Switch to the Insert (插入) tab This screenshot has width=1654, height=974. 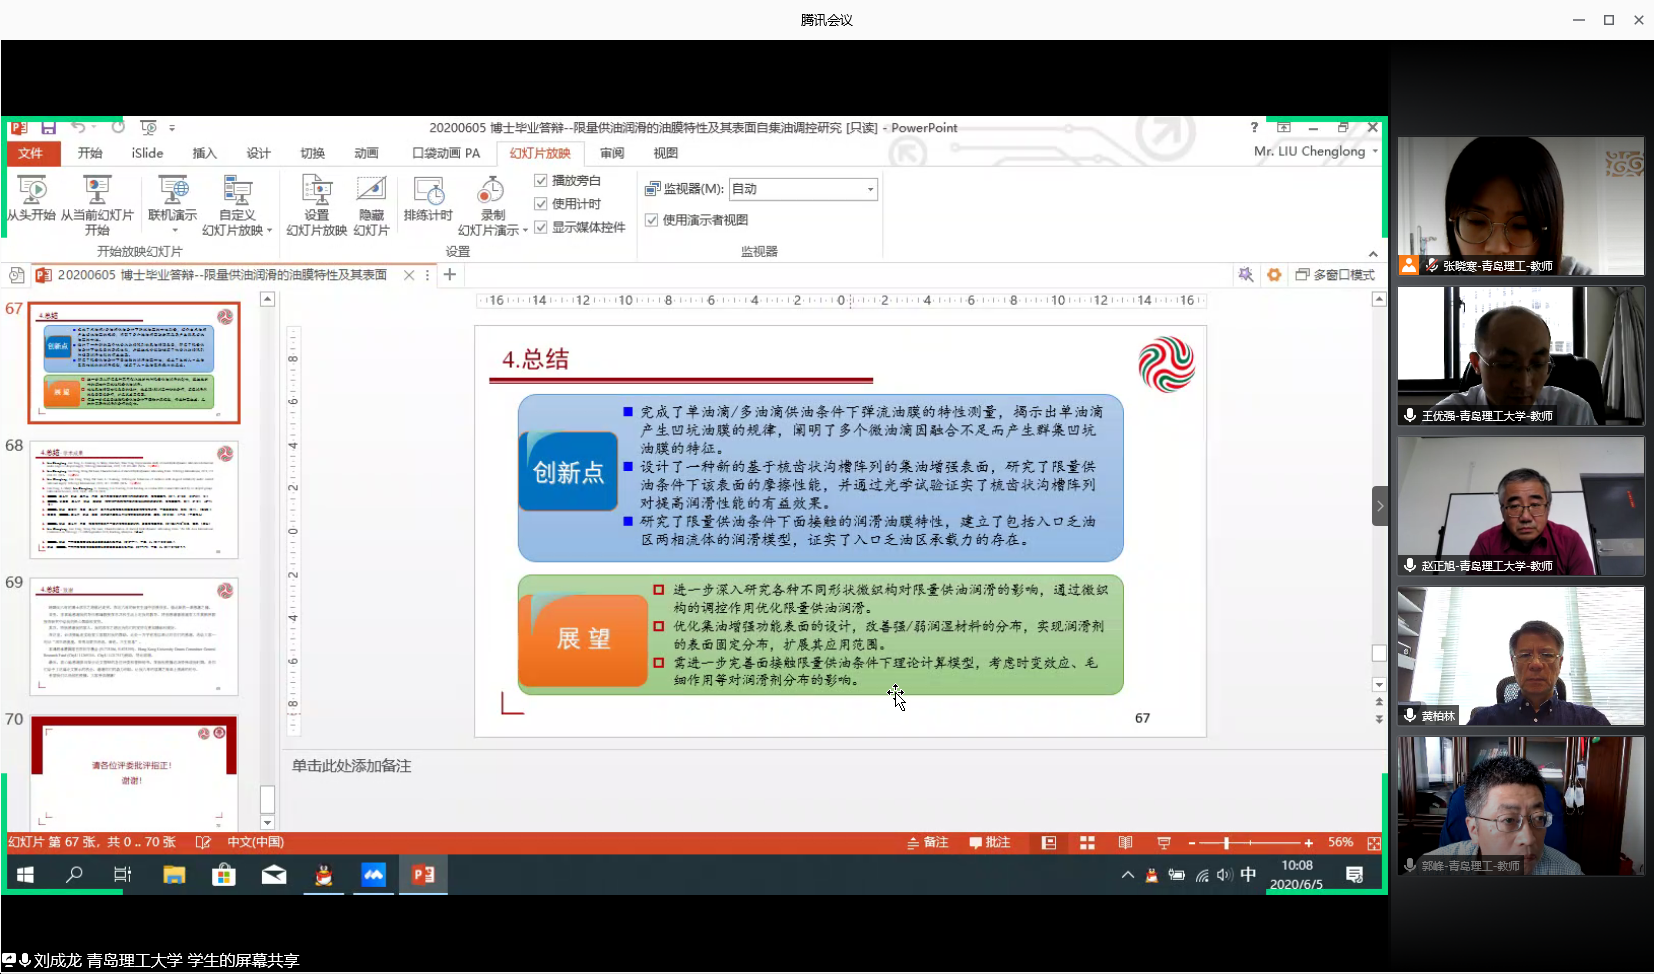coord(204,153)
